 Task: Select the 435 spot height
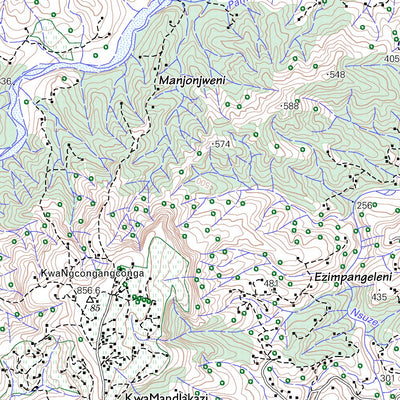click(380, 297)
